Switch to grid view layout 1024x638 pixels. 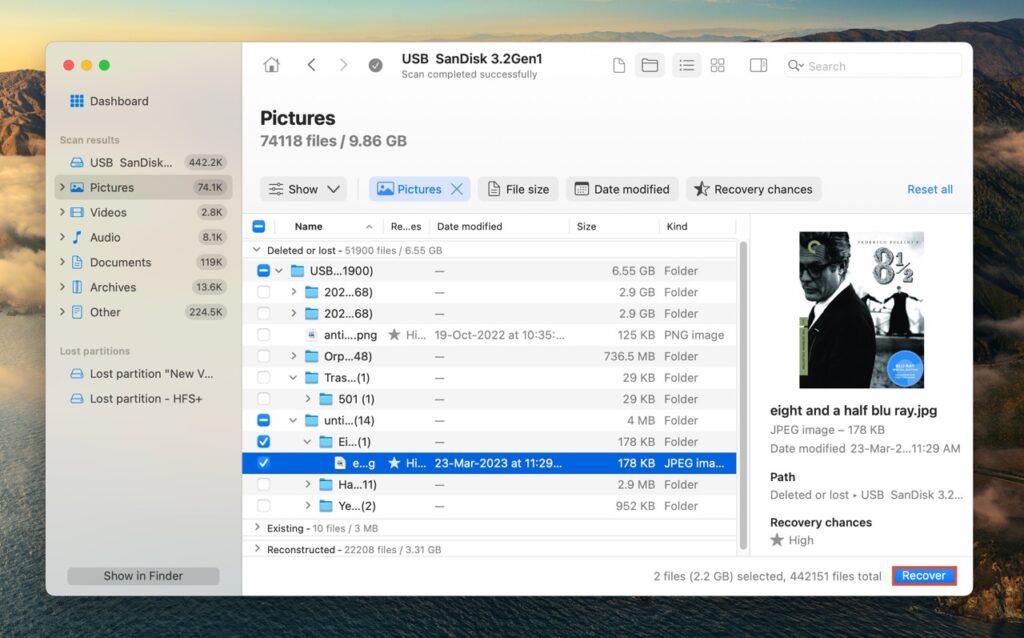tap(717, 65)
